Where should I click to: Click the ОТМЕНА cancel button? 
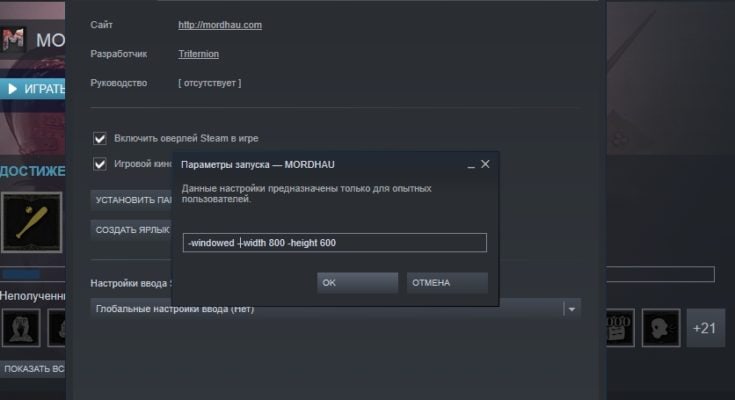[447, 283]
